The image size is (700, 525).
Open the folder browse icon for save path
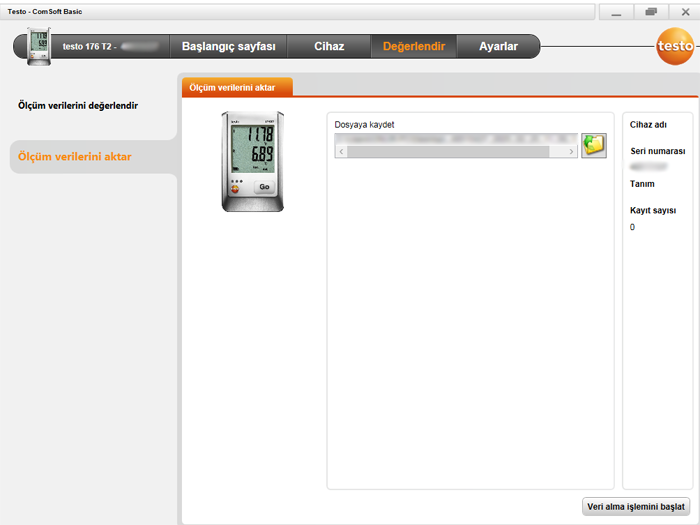pyautogui.click(x=594, y=145)
